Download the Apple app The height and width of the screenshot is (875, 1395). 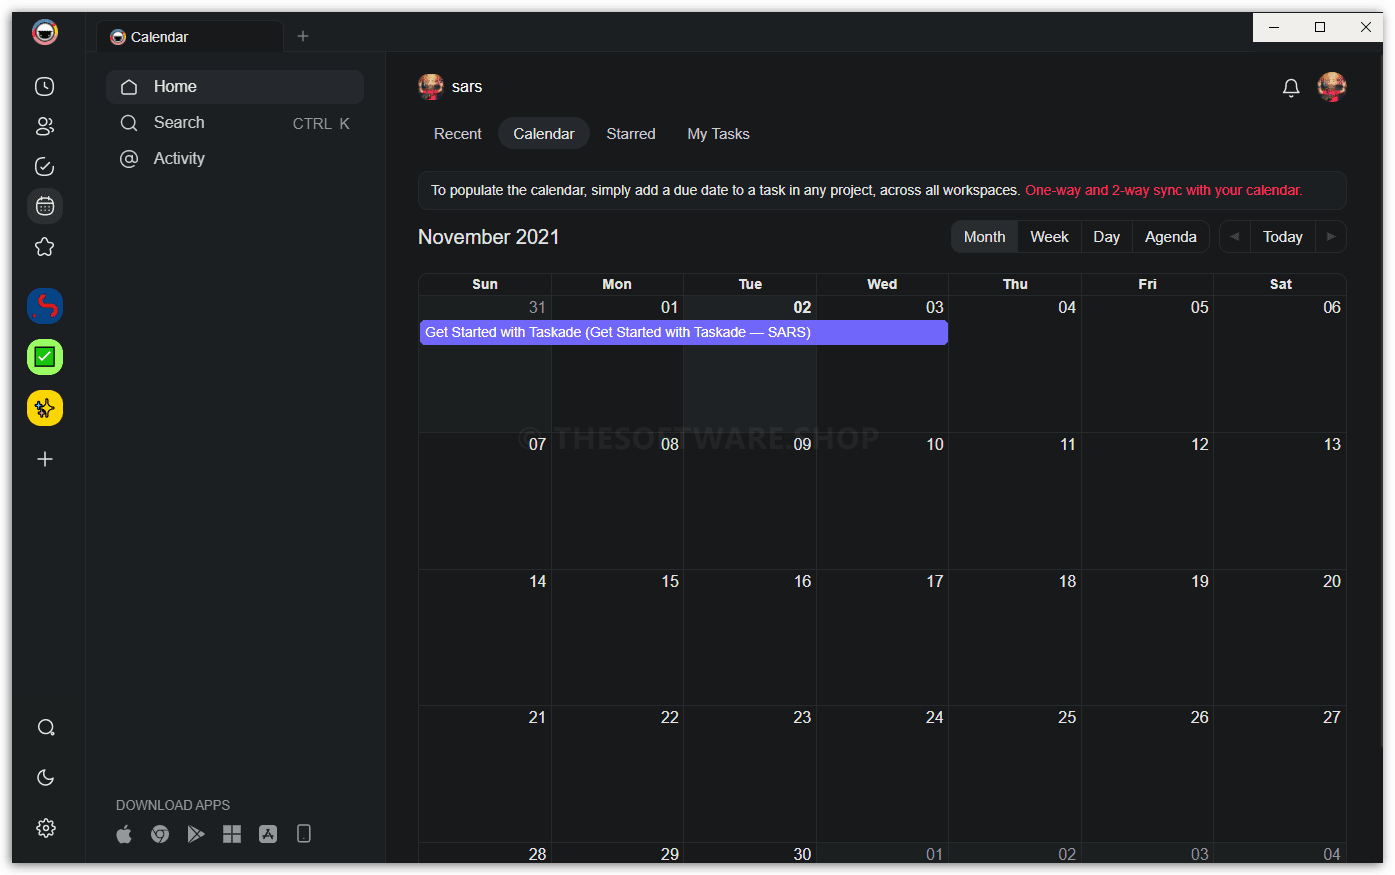(x=124, y=834)
